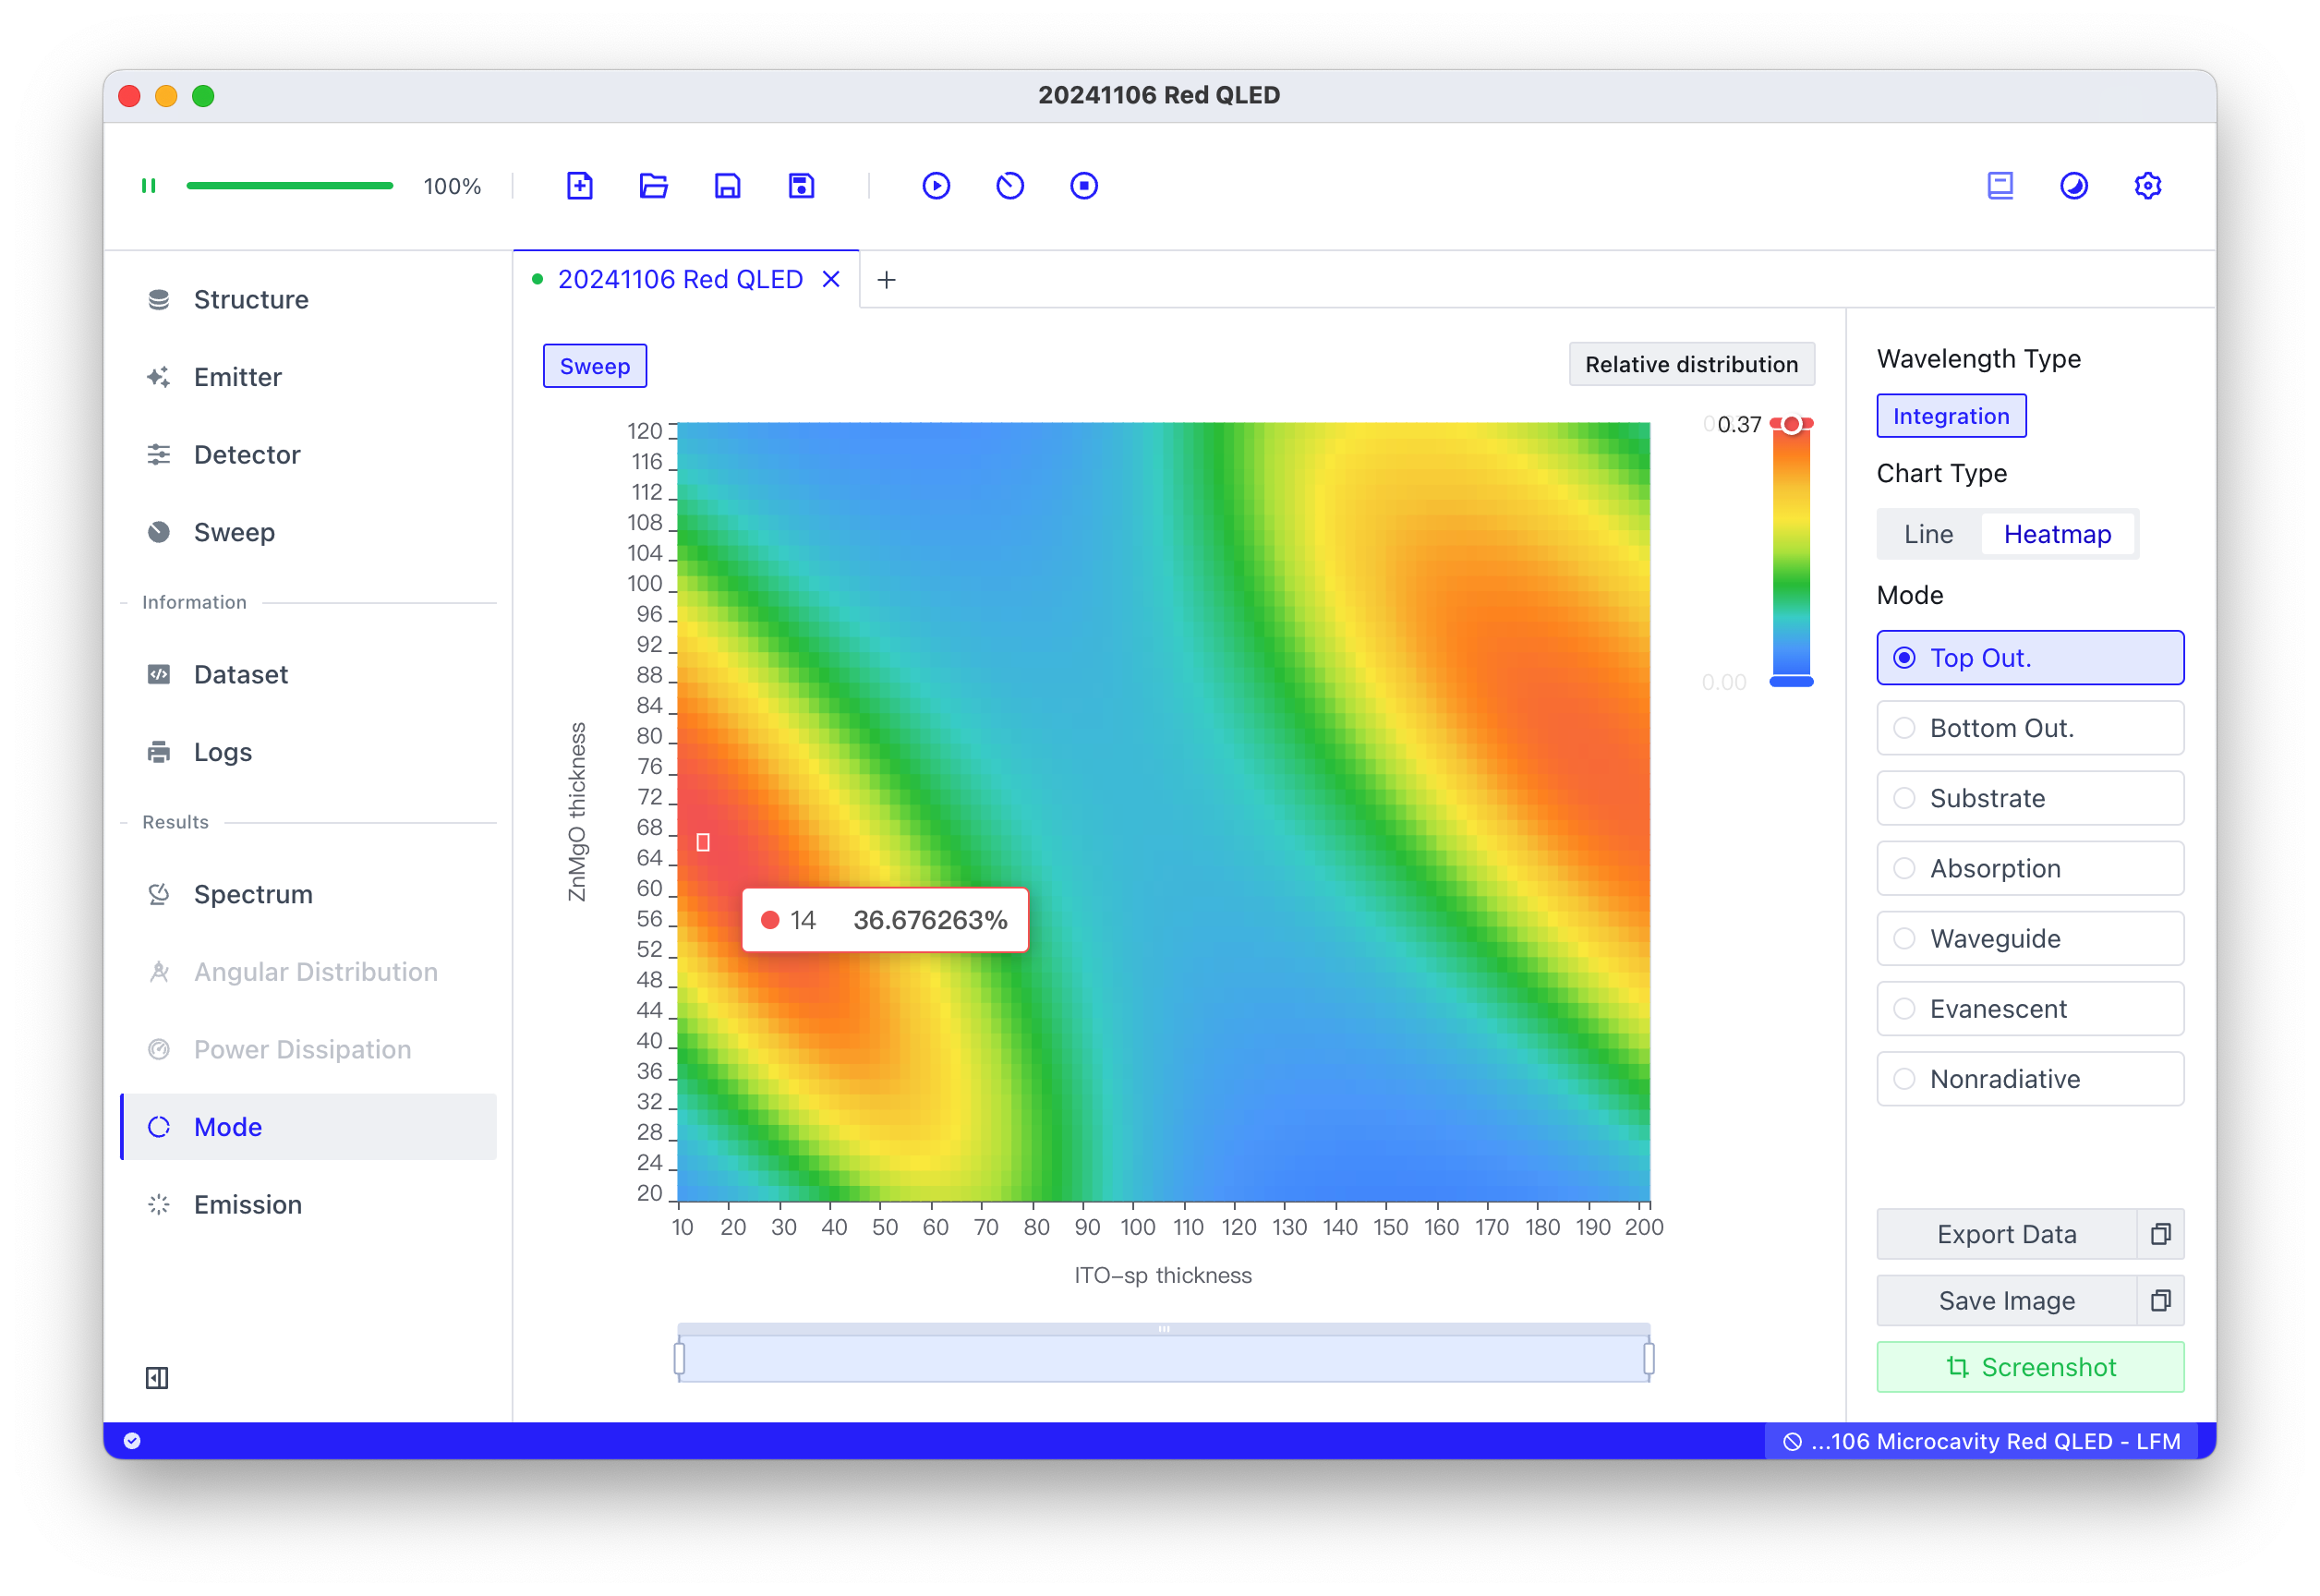This screenshot has width=2320, height=1596.
Task: Click the ITO-sp thickness axis label
Action: (1163, 1276)
